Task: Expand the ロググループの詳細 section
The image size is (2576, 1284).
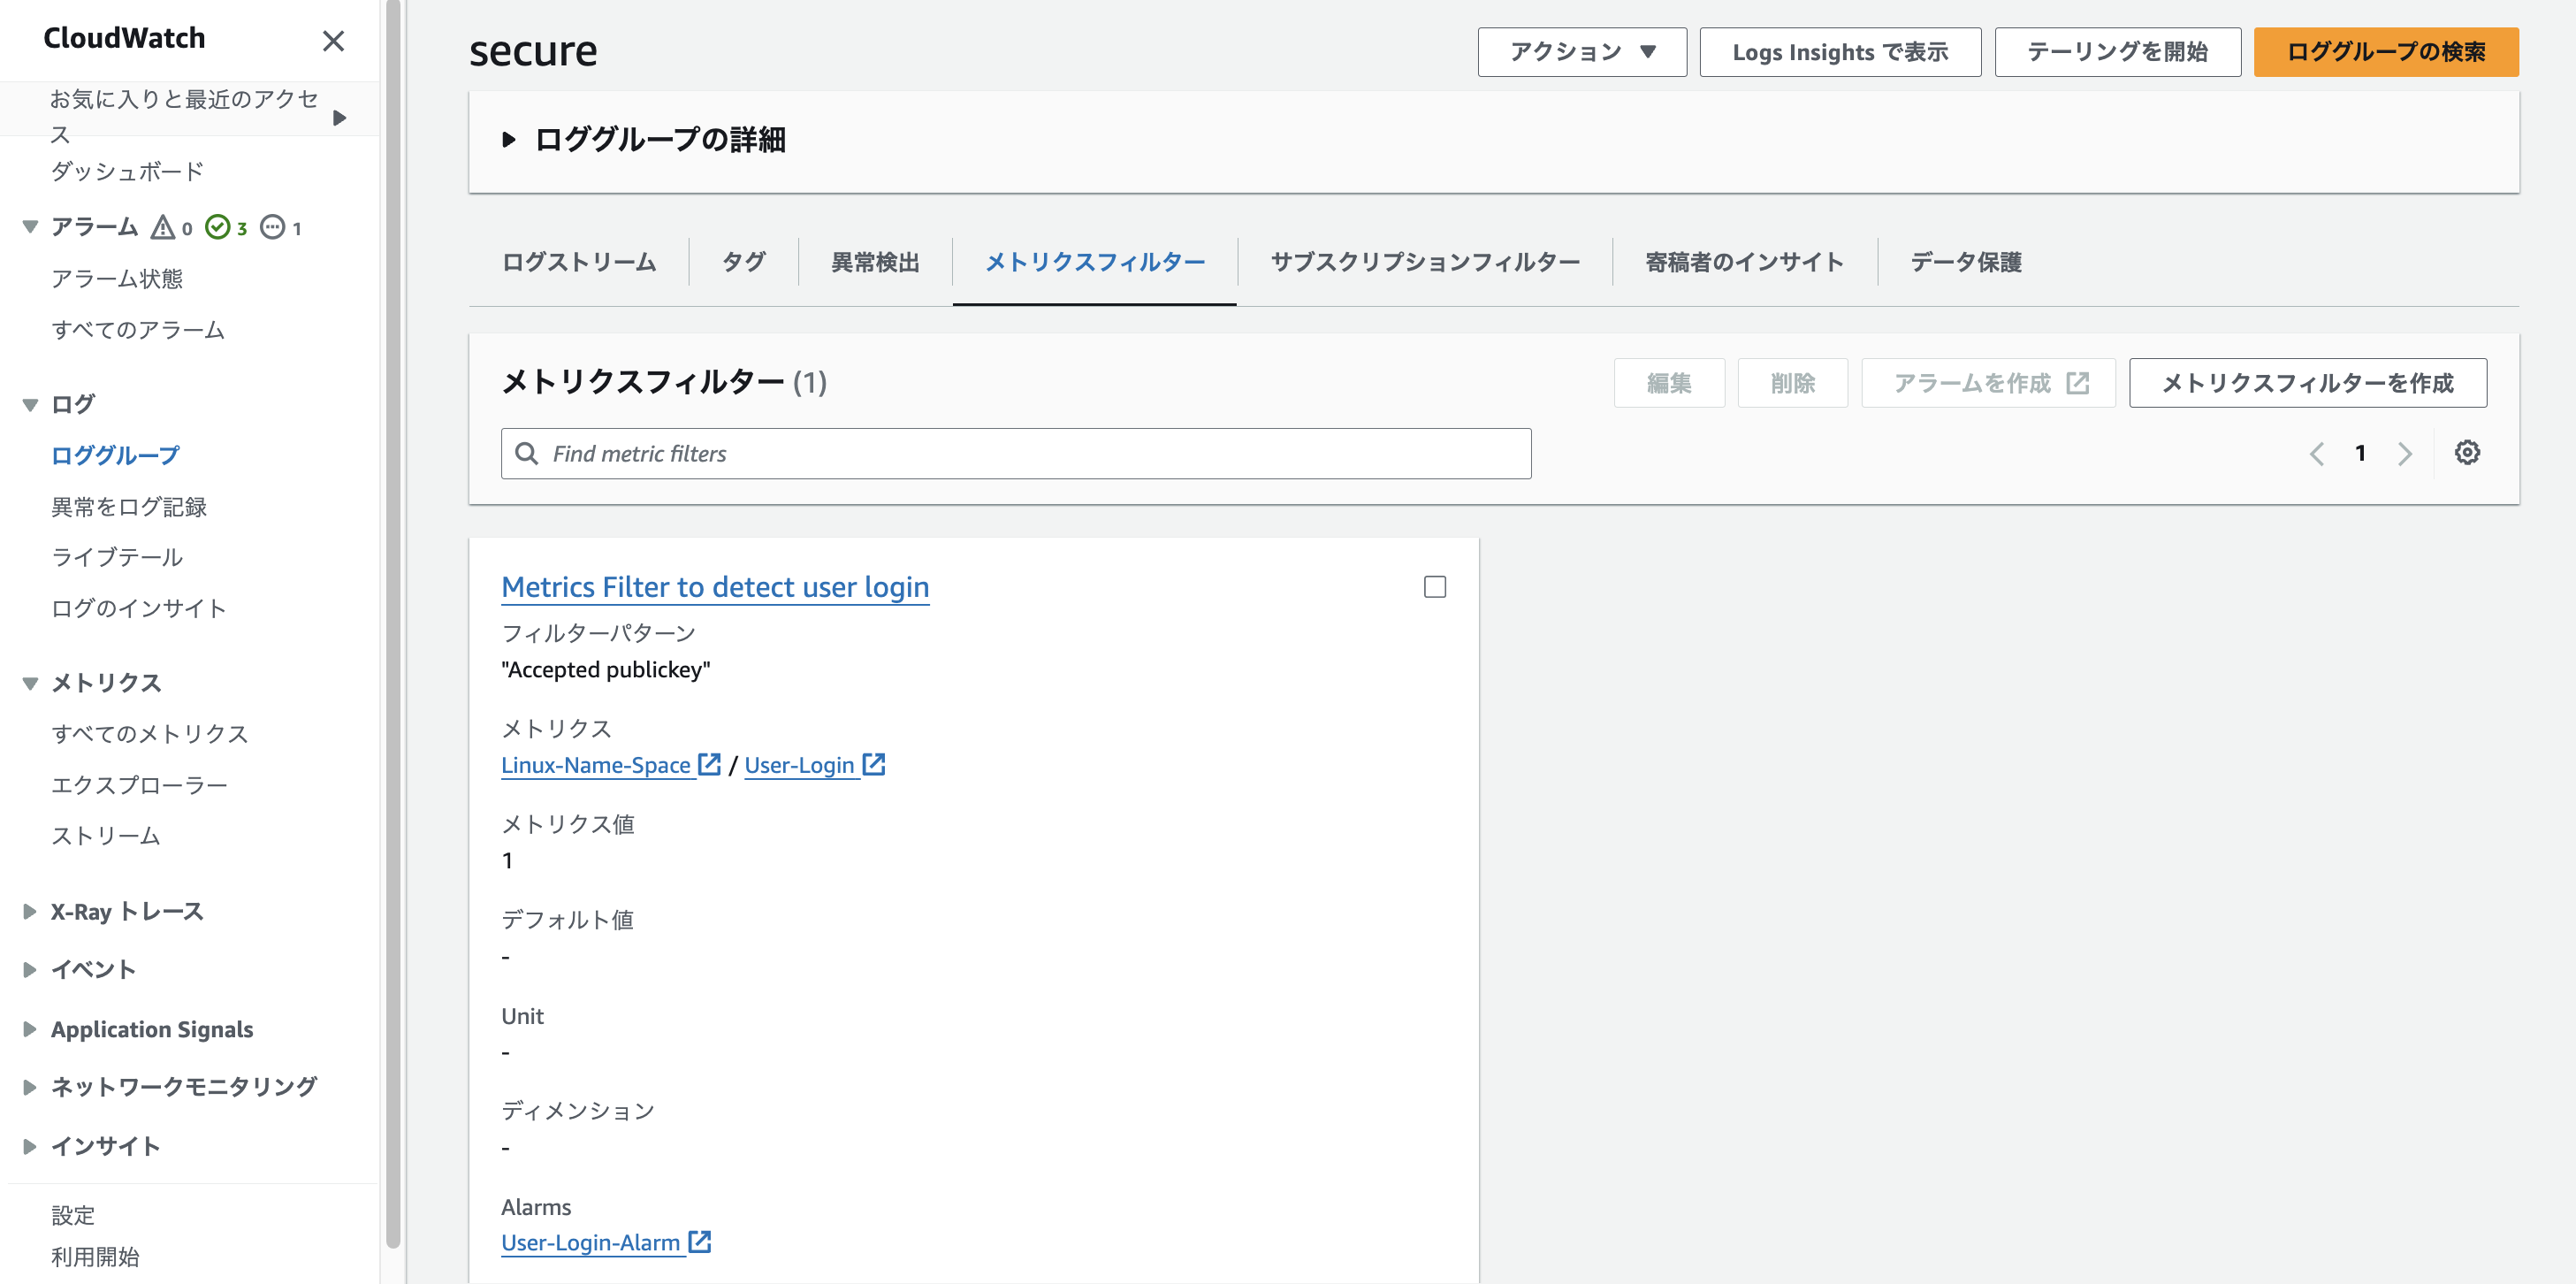Action: point(509,140)
